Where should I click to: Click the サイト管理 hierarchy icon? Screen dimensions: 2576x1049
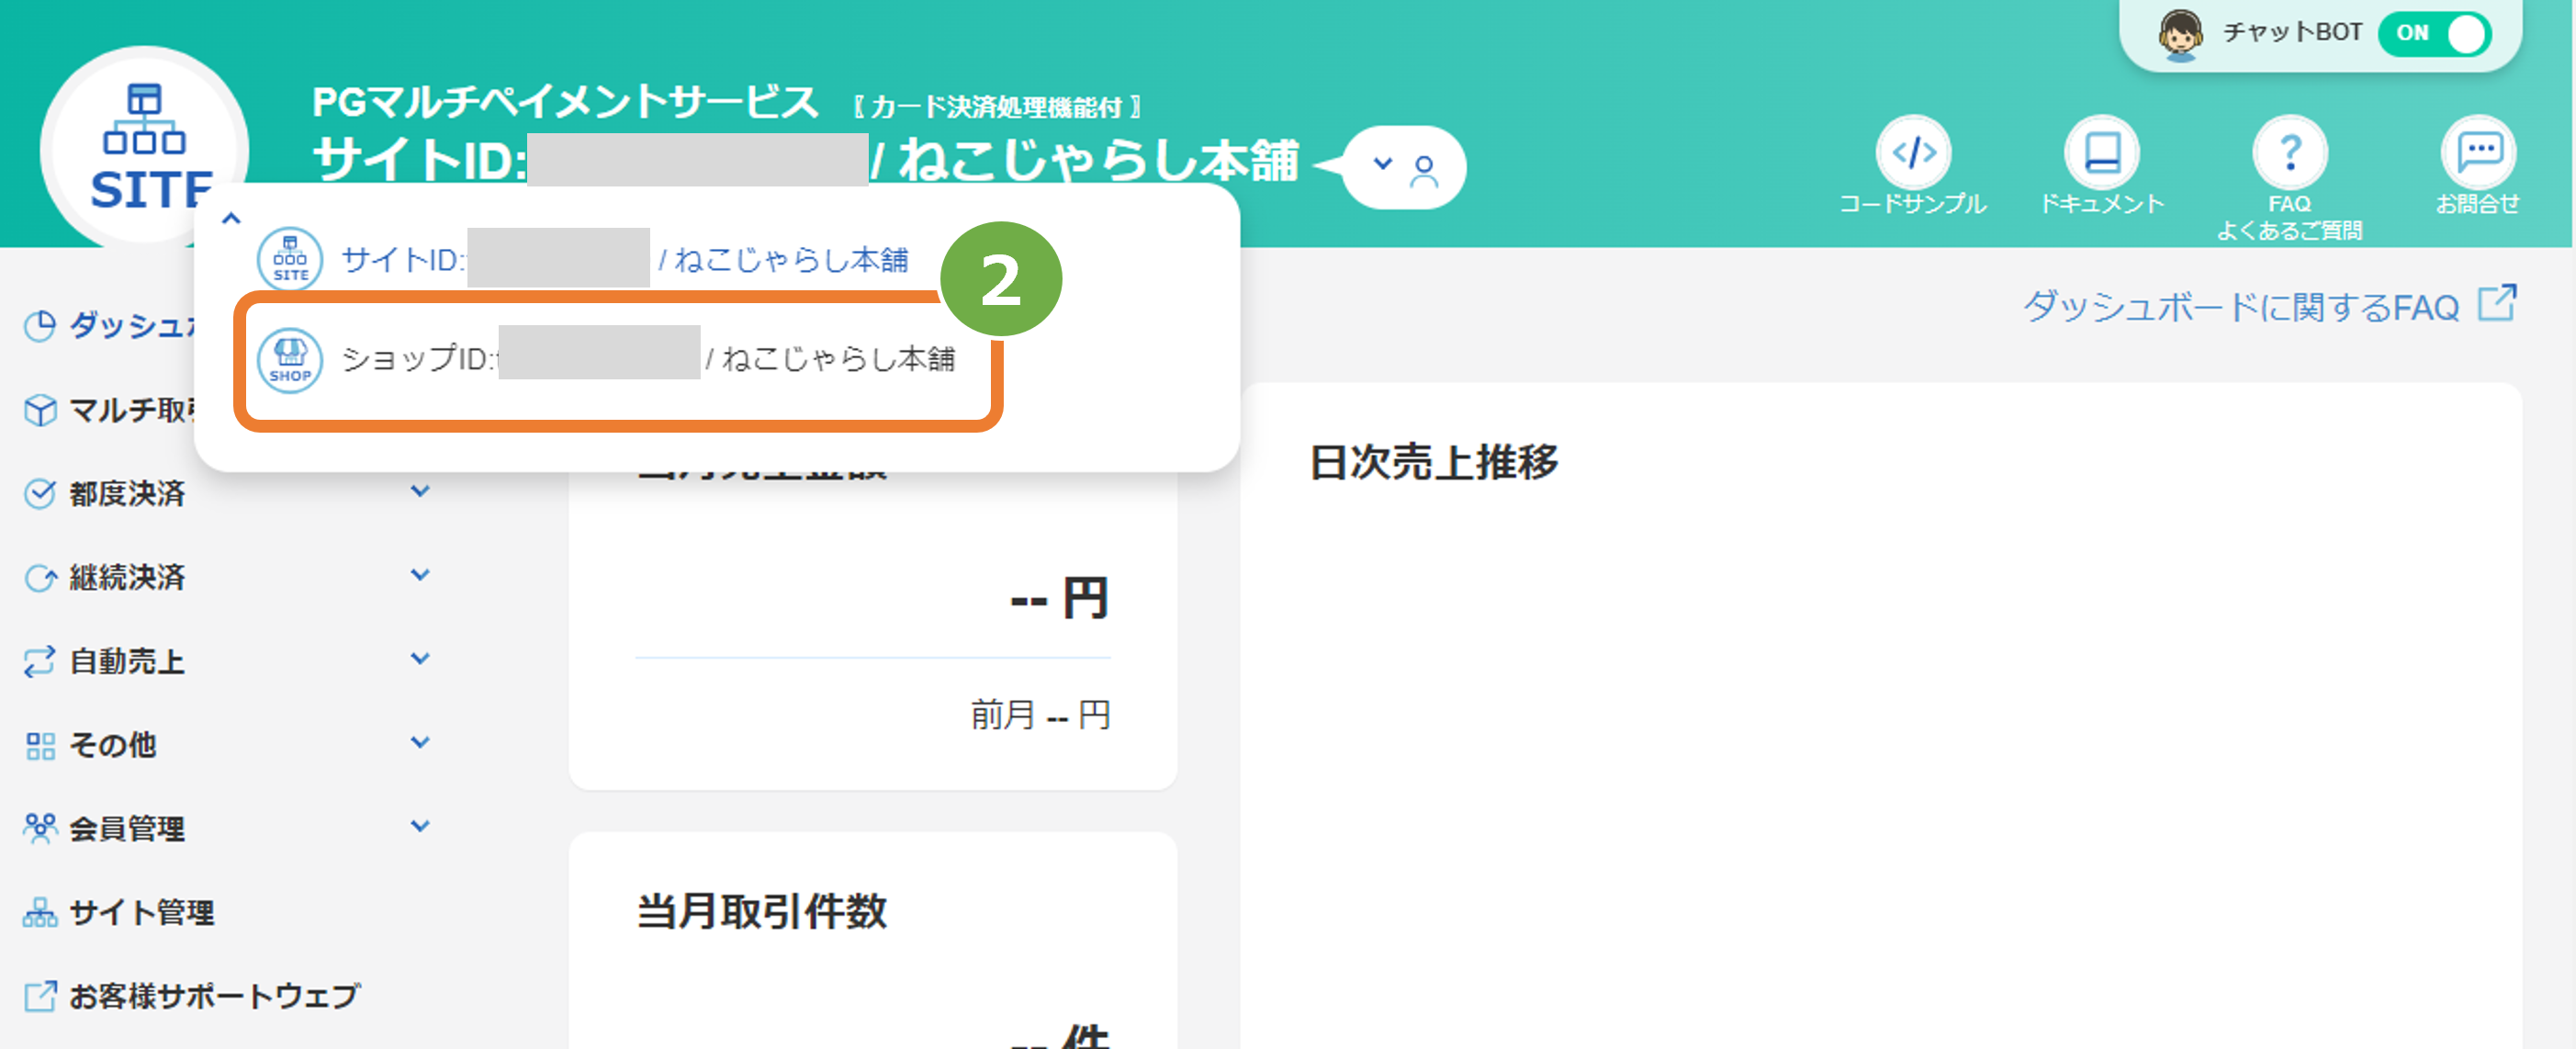(x=40, y=912)
